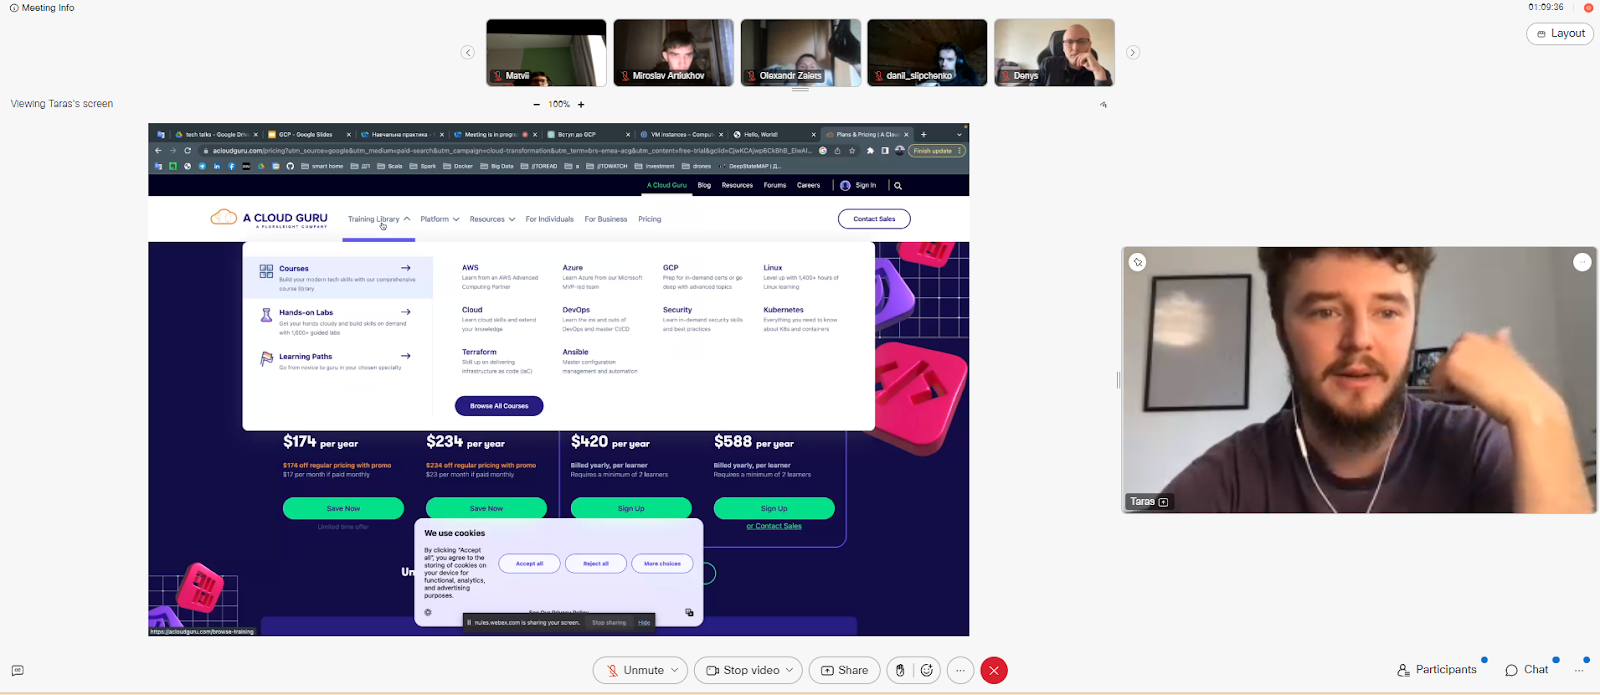Accept all cookies in the banner
The width and height of the screenshot is (1600, 695).
pos(529,564)
